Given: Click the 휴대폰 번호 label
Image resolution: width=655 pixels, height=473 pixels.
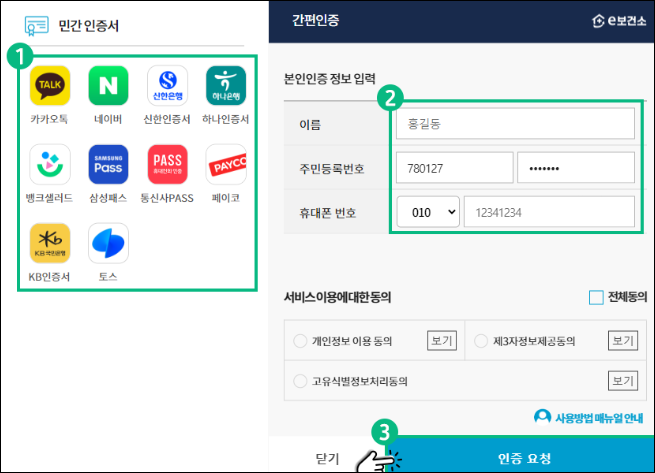Looking at the screenshot, I should [x=328, y=213].
